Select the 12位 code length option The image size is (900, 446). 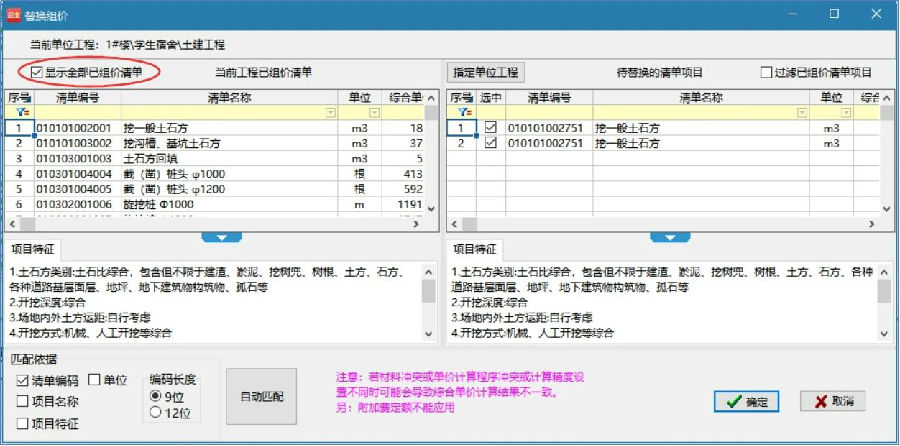pos(155,411)
